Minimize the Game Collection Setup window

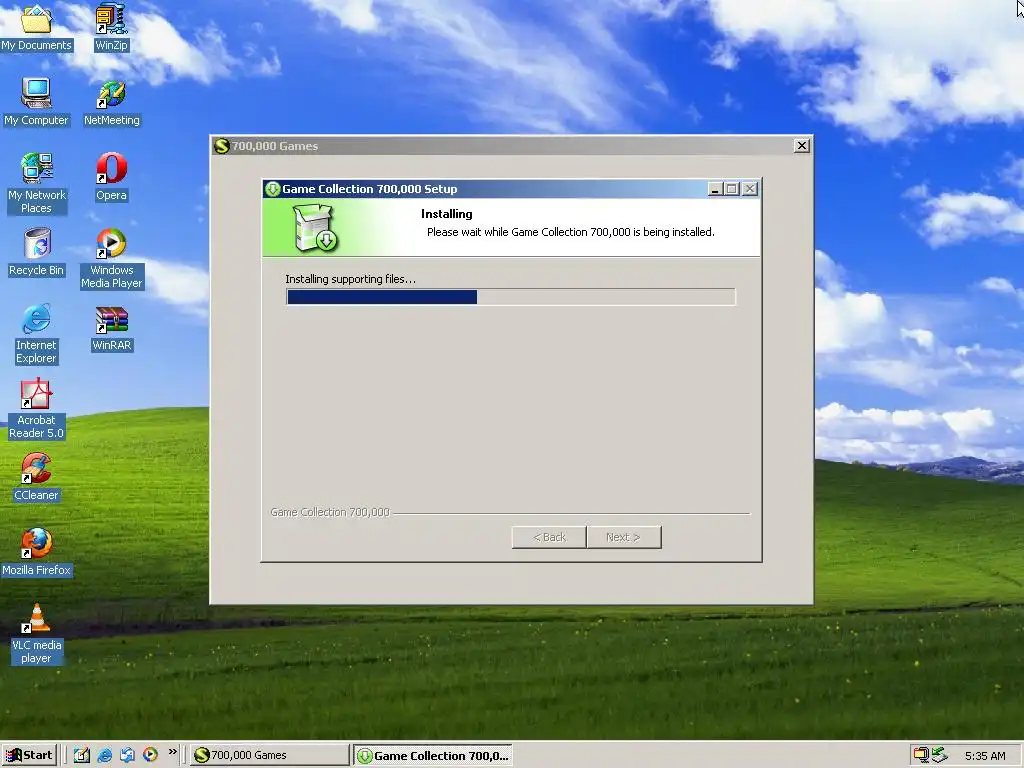(715, 189)
